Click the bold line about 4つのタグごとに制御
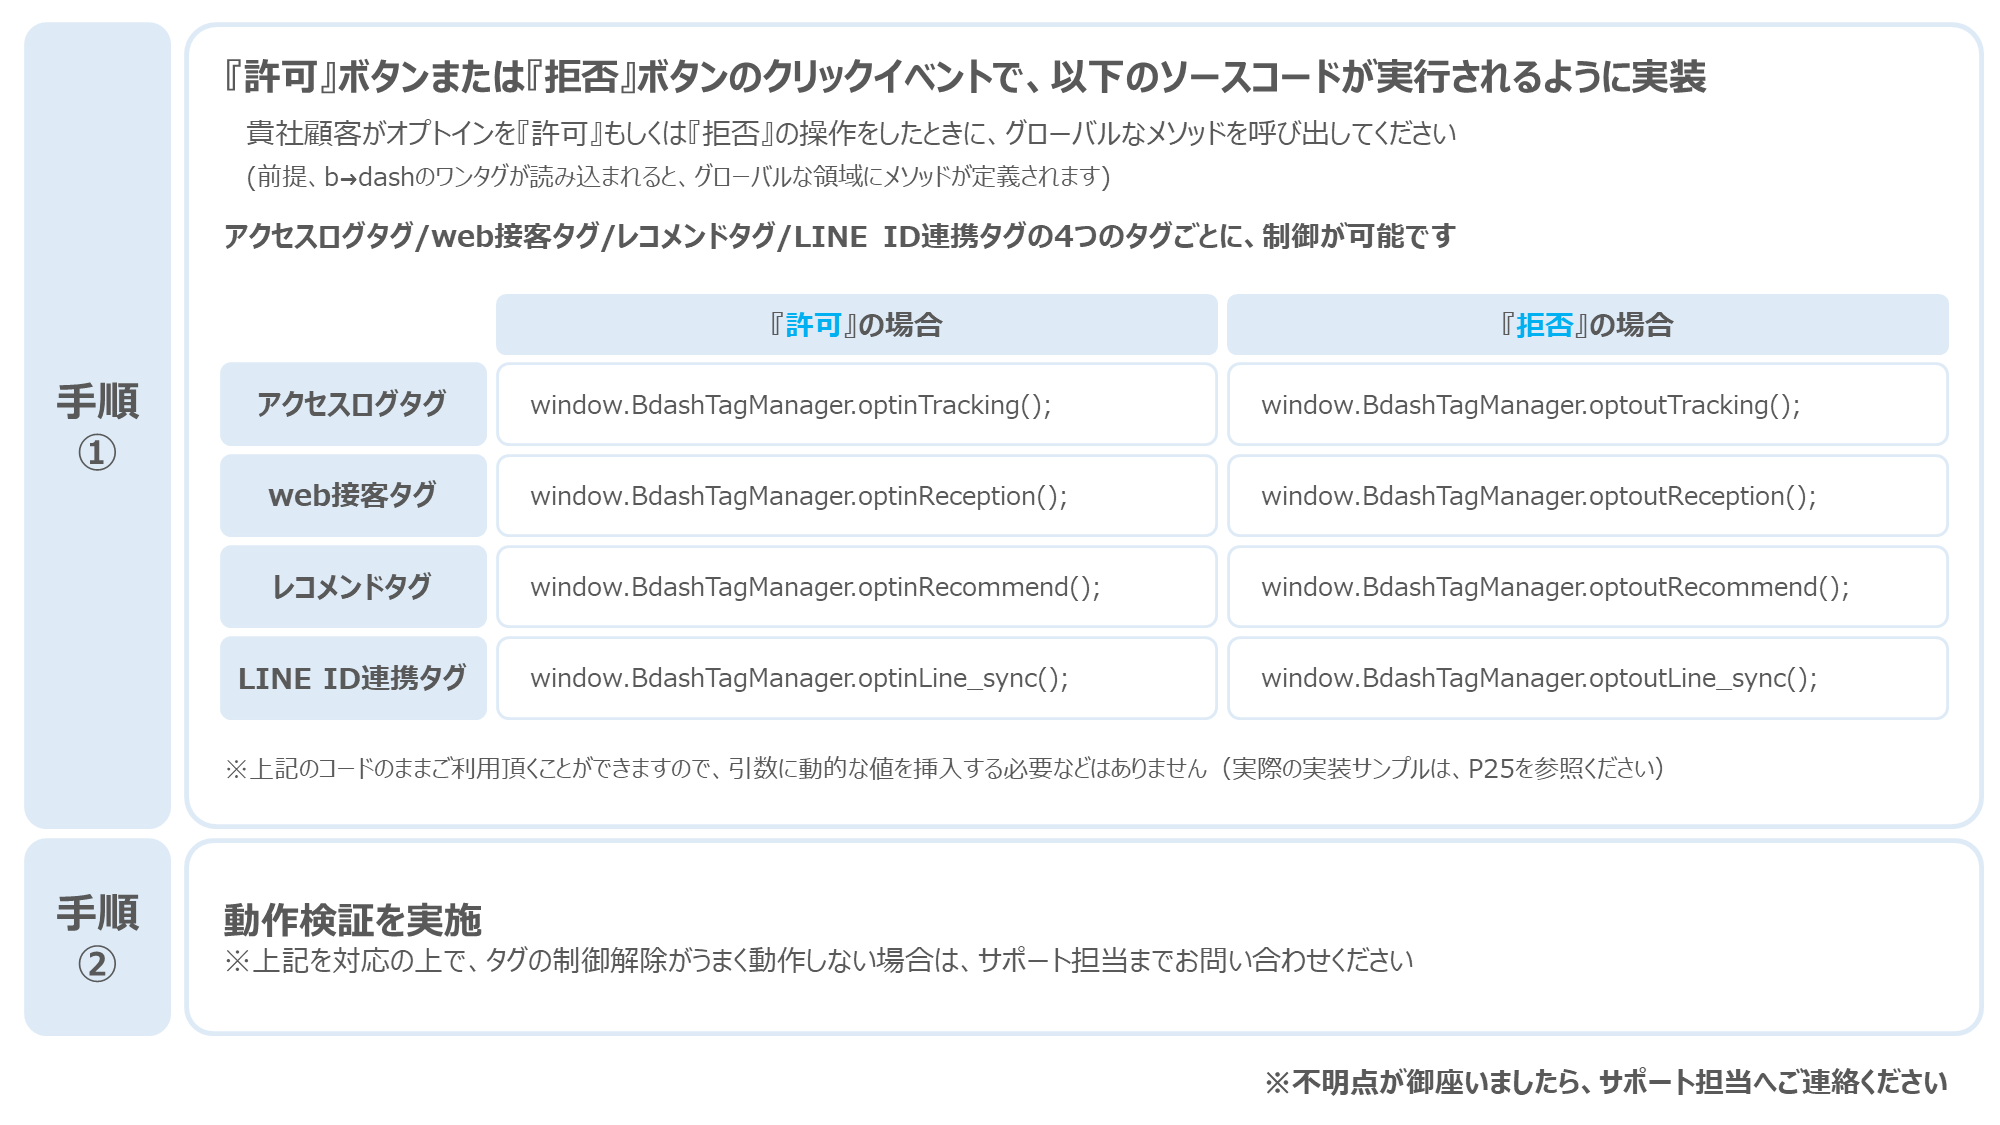 [x=839, y=236]
